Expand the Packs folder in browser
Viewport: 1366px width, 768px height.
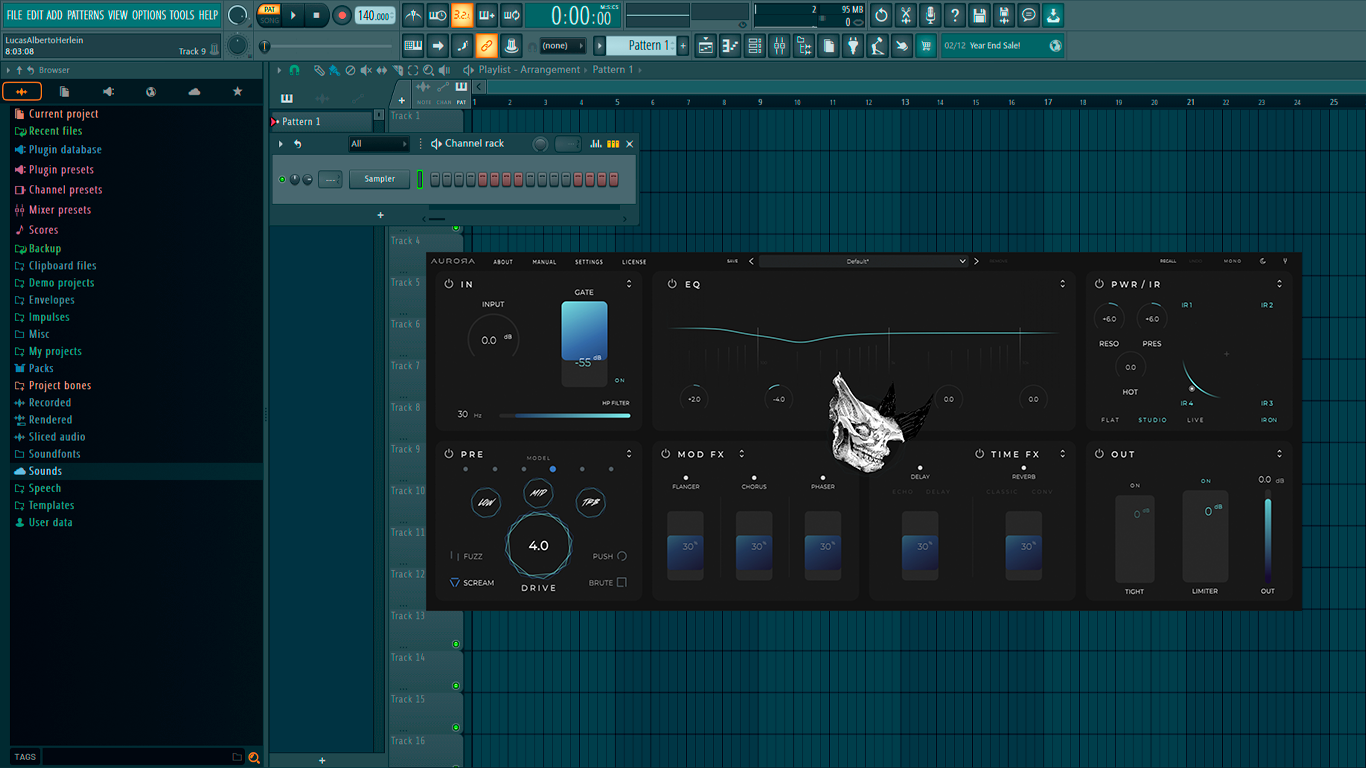click(41, 368)
